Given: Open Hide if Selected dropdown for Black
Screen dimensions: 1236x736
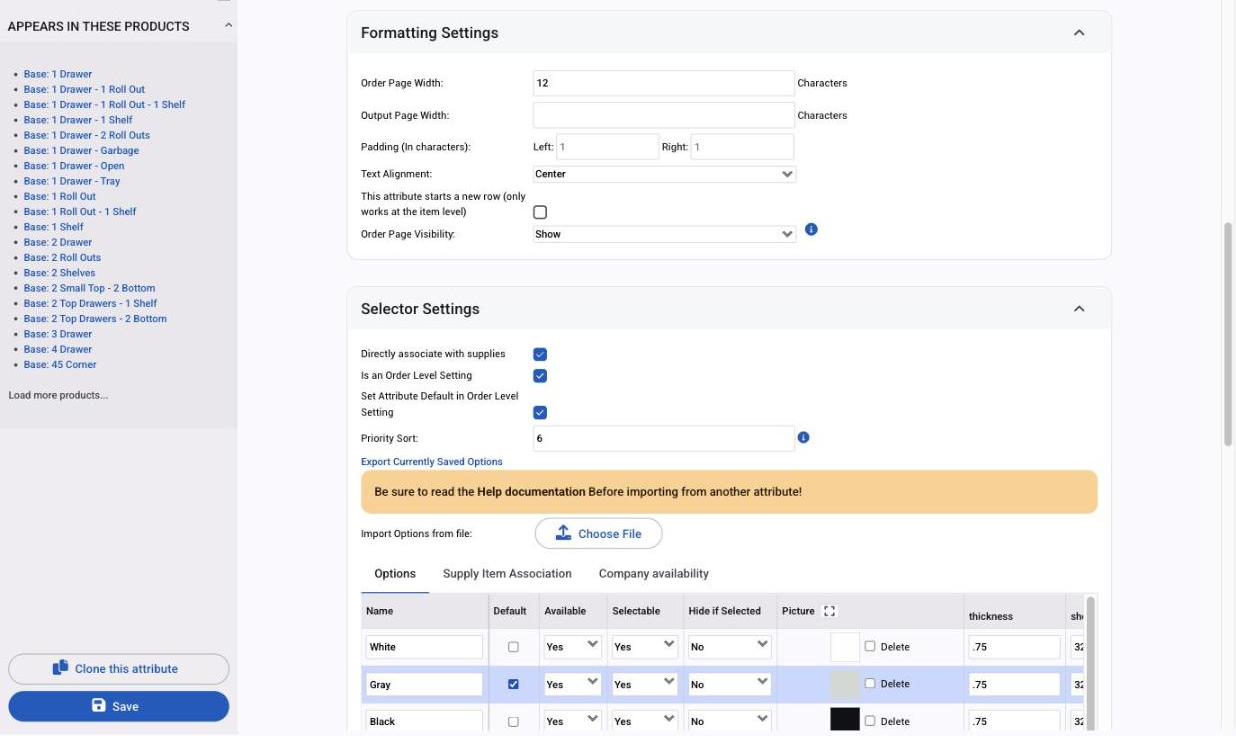Looking at the screenshot, I should pyautogui.click(x=729, y=721).
